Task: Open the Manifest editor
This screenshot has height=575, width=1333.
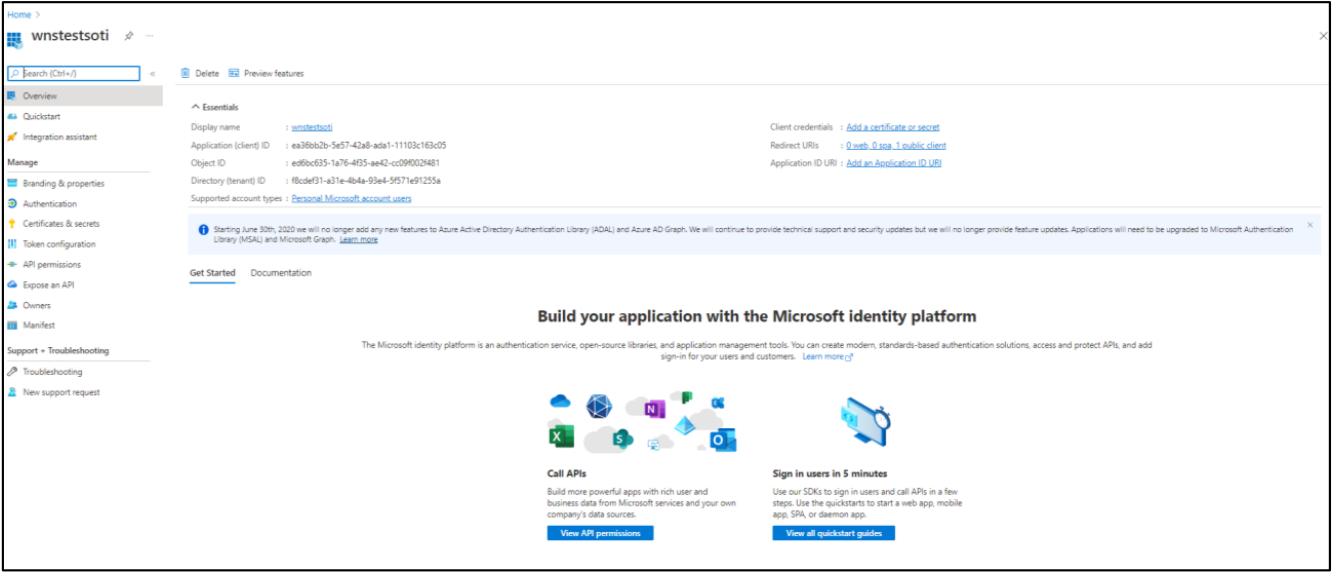Action: 39,325
